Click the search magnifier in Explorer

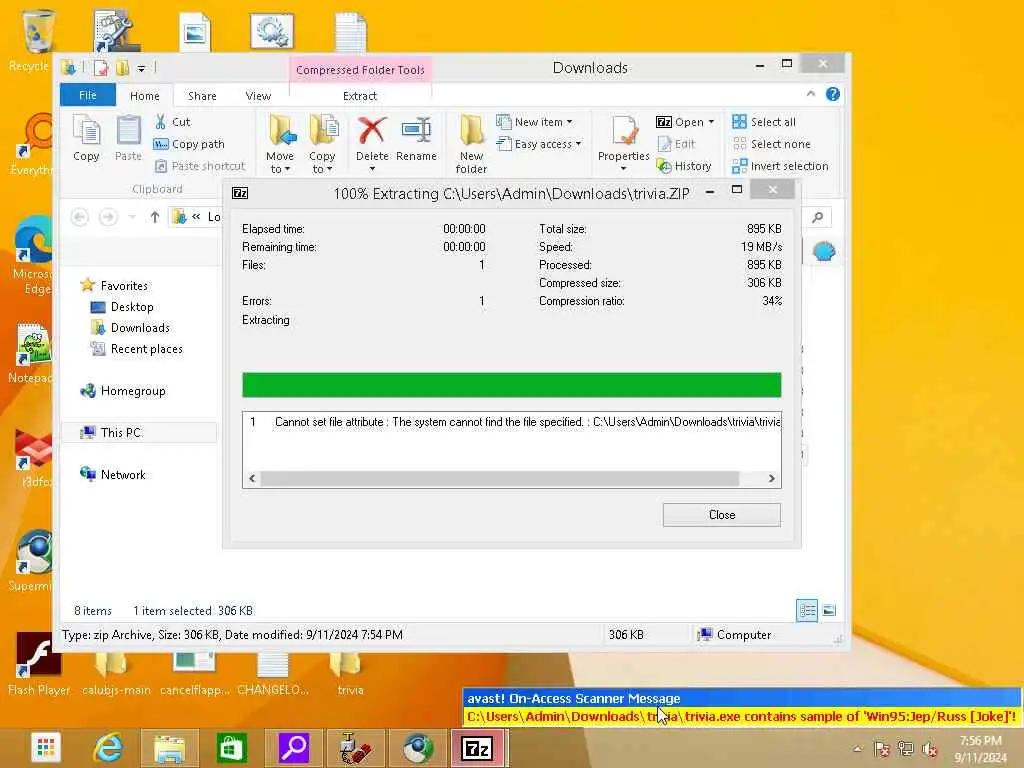pos(818,217)
